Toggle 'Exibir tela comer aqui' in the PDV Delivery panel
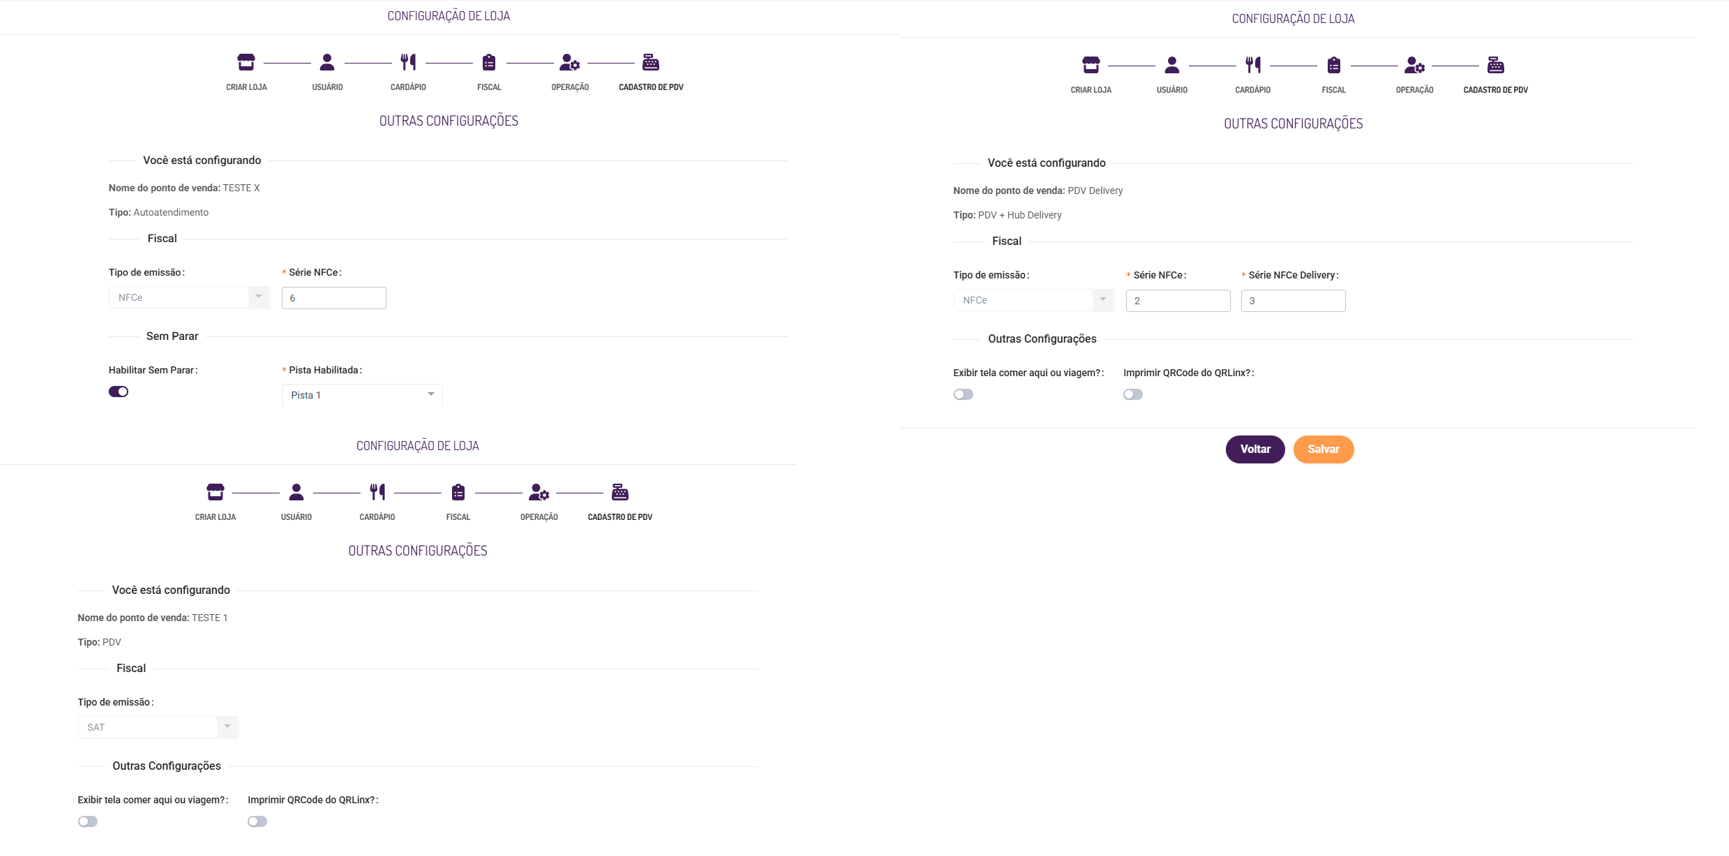Screen dimensions: 1729x856 [x=963, y=394]
